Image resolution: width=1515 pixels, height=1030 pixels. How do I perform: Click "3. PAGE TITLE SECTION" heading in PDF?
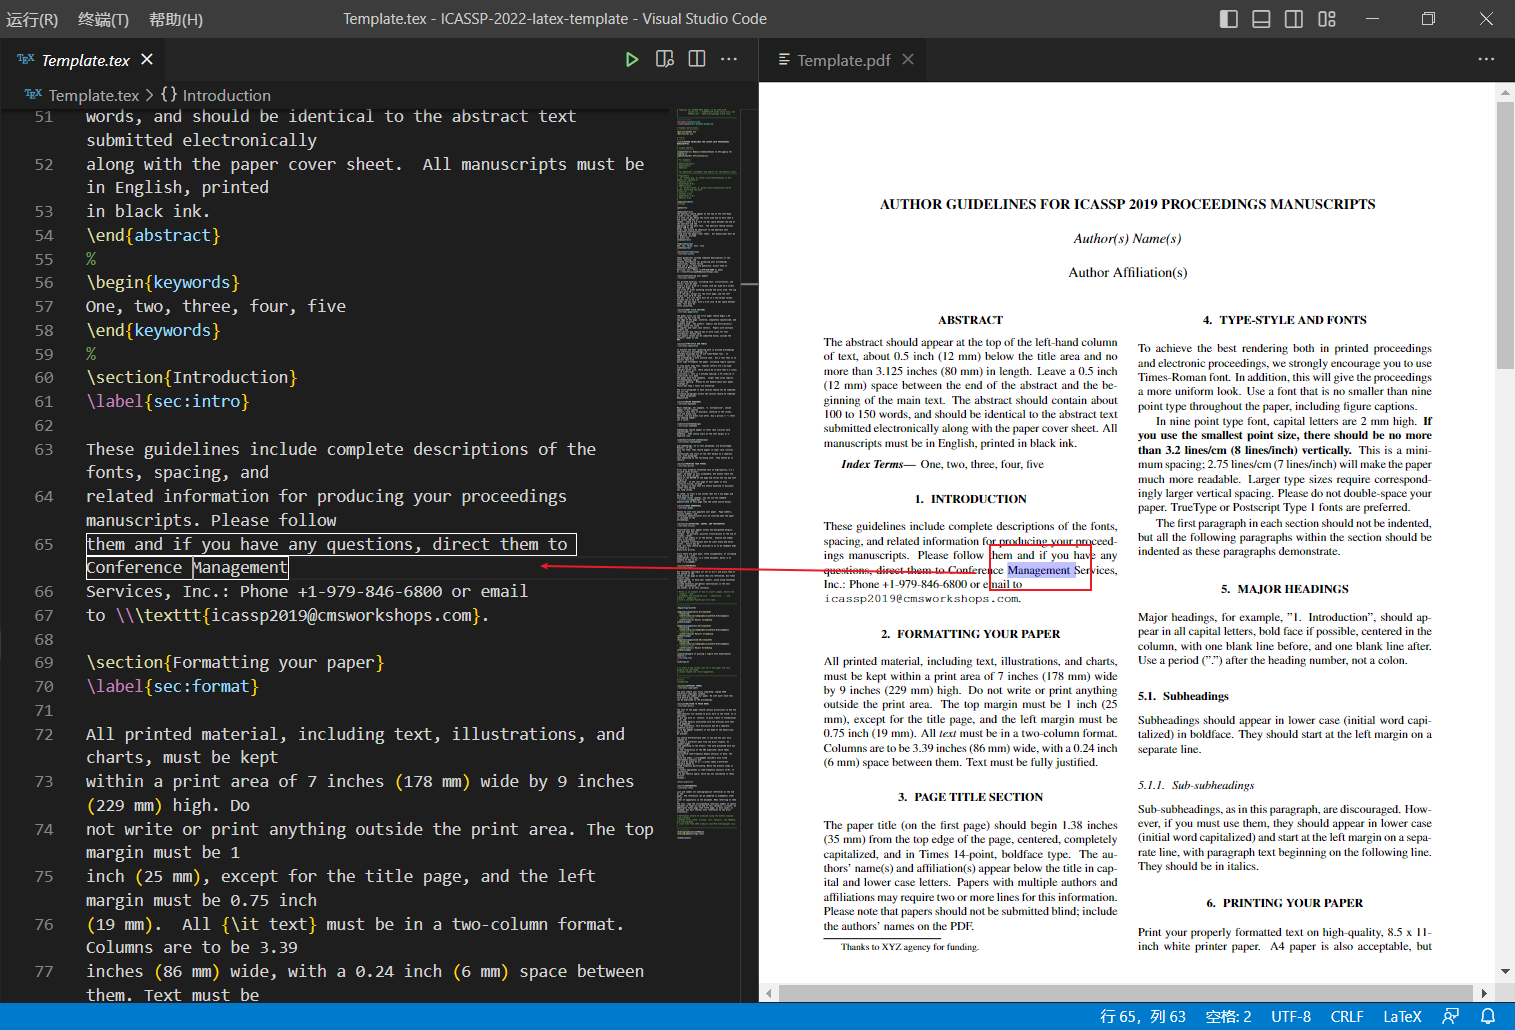(970, 797)
